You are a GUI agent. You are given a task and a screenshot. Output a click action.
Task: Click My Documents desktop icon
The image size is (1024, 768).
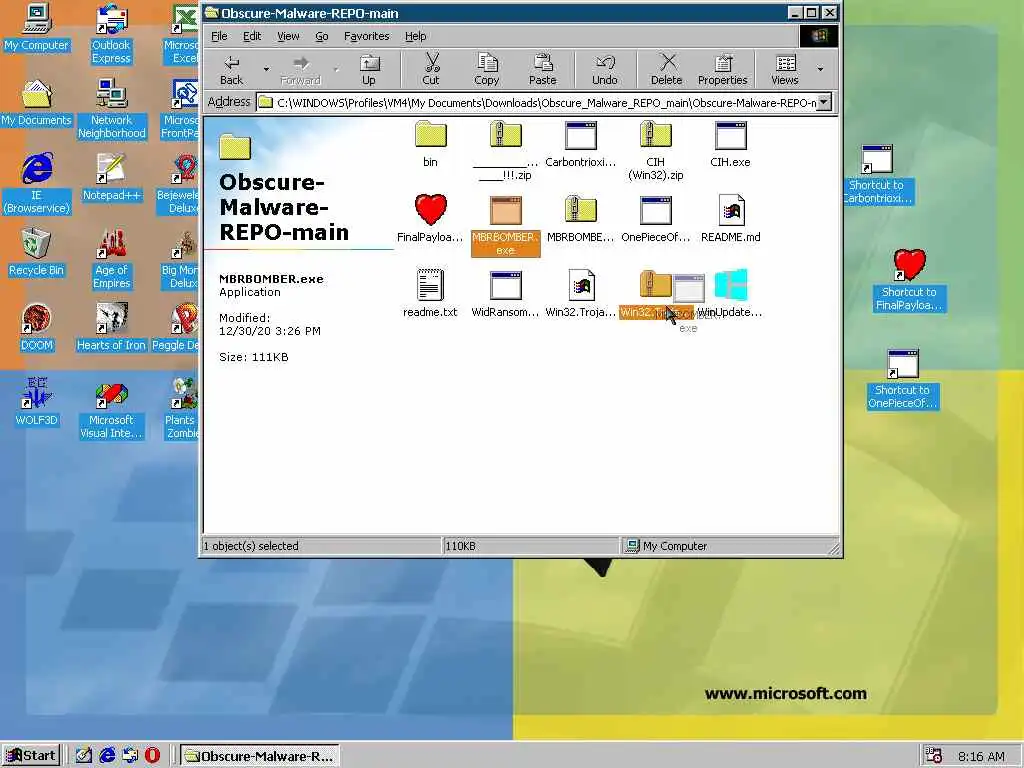point(37,103)
